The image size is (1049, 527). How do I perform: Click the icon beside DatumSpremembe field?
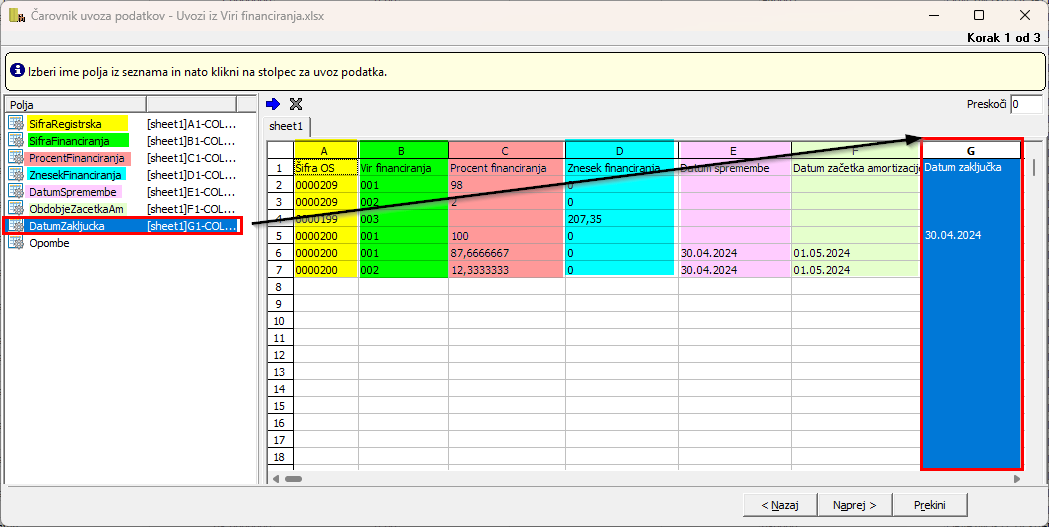tap(16, 192)
